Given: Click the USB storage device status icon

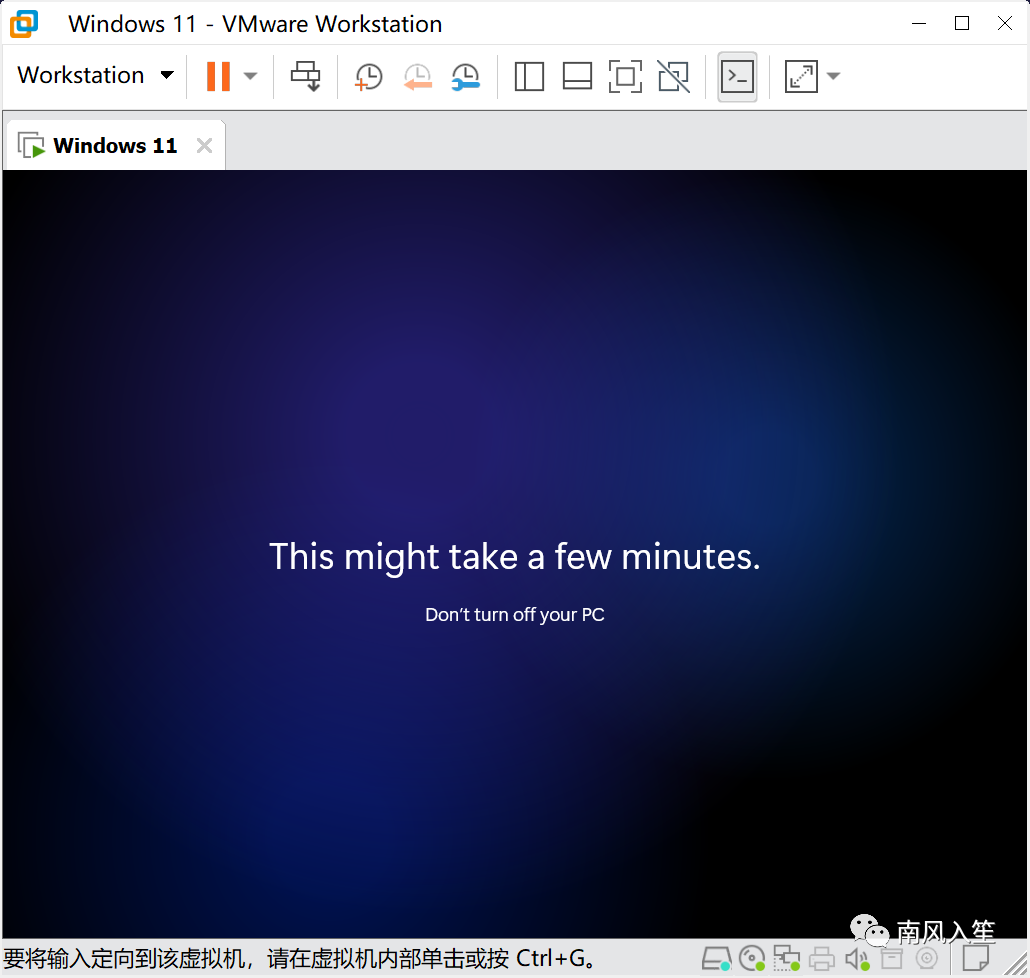Looking at the screenshot, I should pyautogui.click(x=891, y=959).
